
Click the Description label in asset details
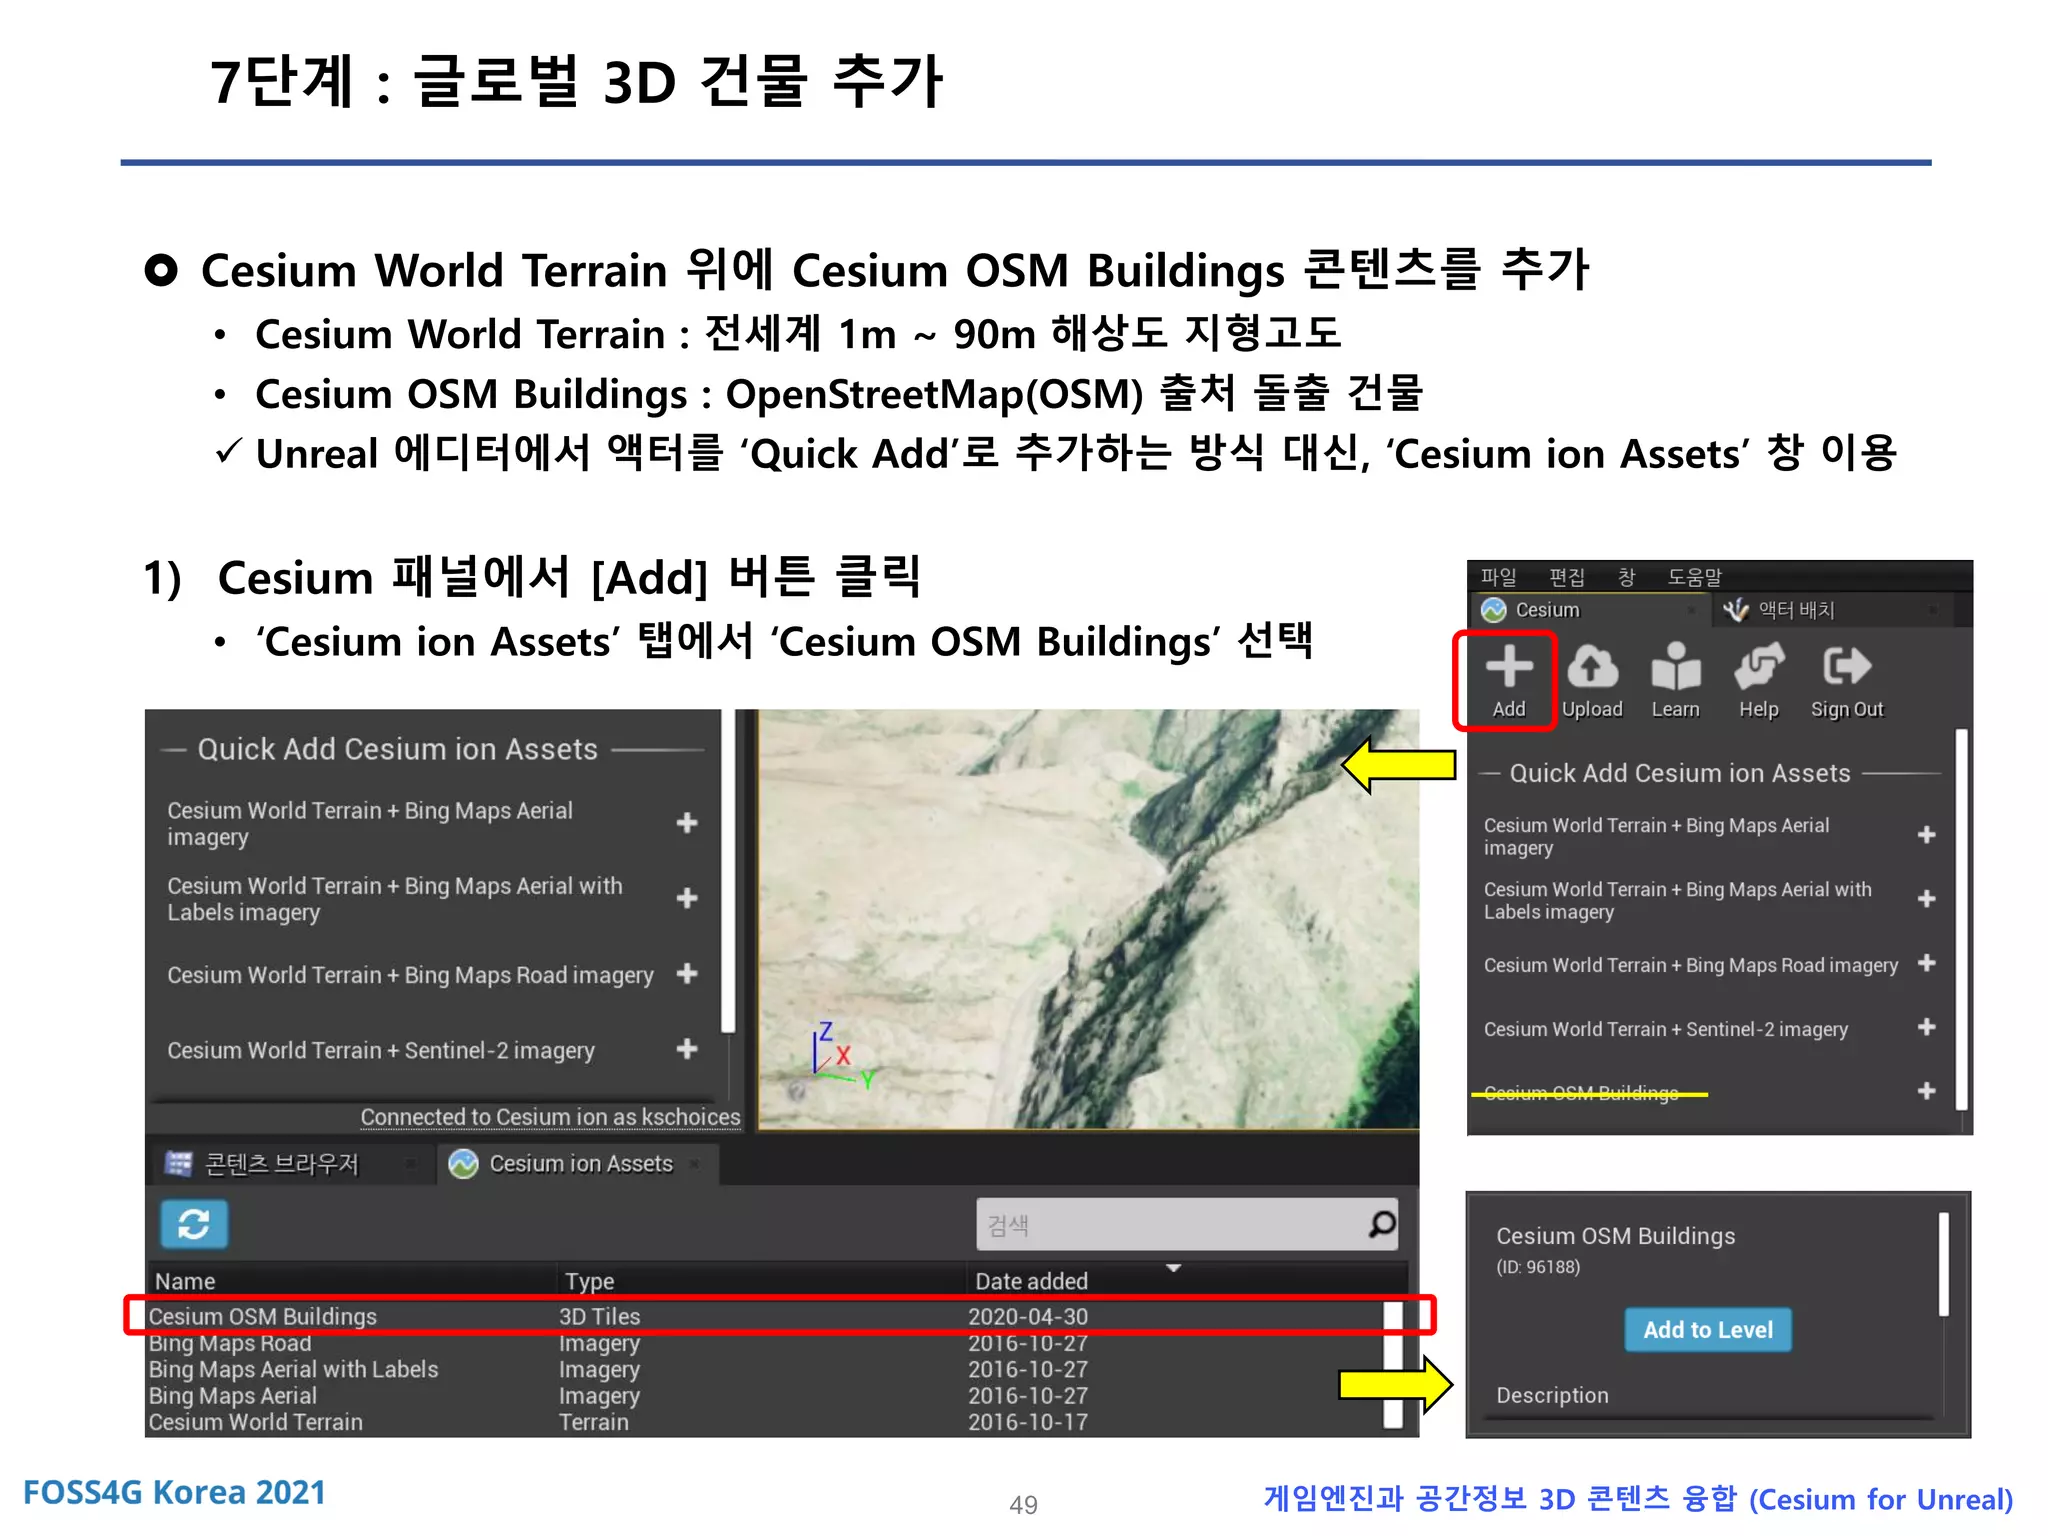tap(1552, 1395)
